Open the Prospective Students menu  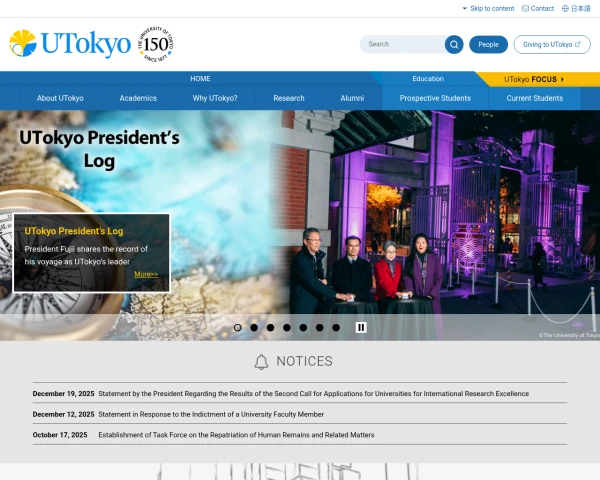pos(435,98)
